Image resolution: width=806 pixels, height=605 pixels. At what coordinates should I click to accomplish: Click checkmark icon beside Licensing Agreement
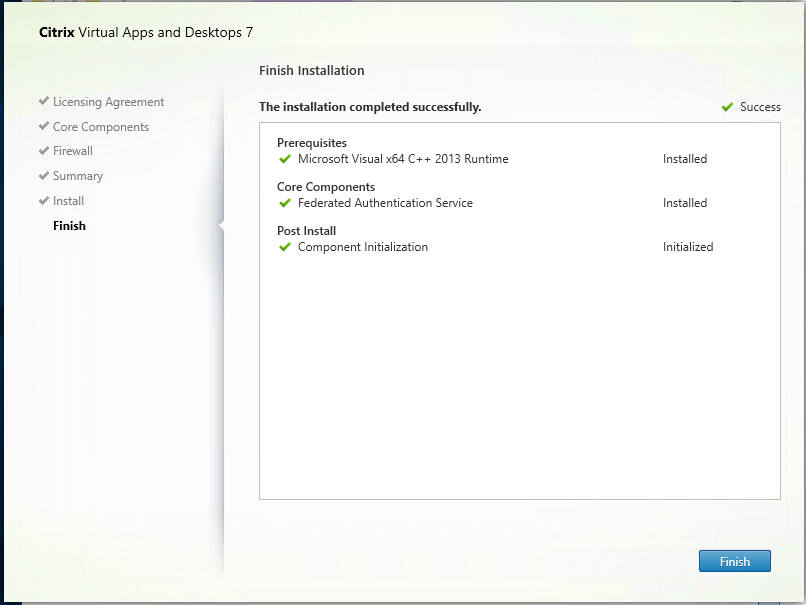pyautogui.click(x=44, y=101)
